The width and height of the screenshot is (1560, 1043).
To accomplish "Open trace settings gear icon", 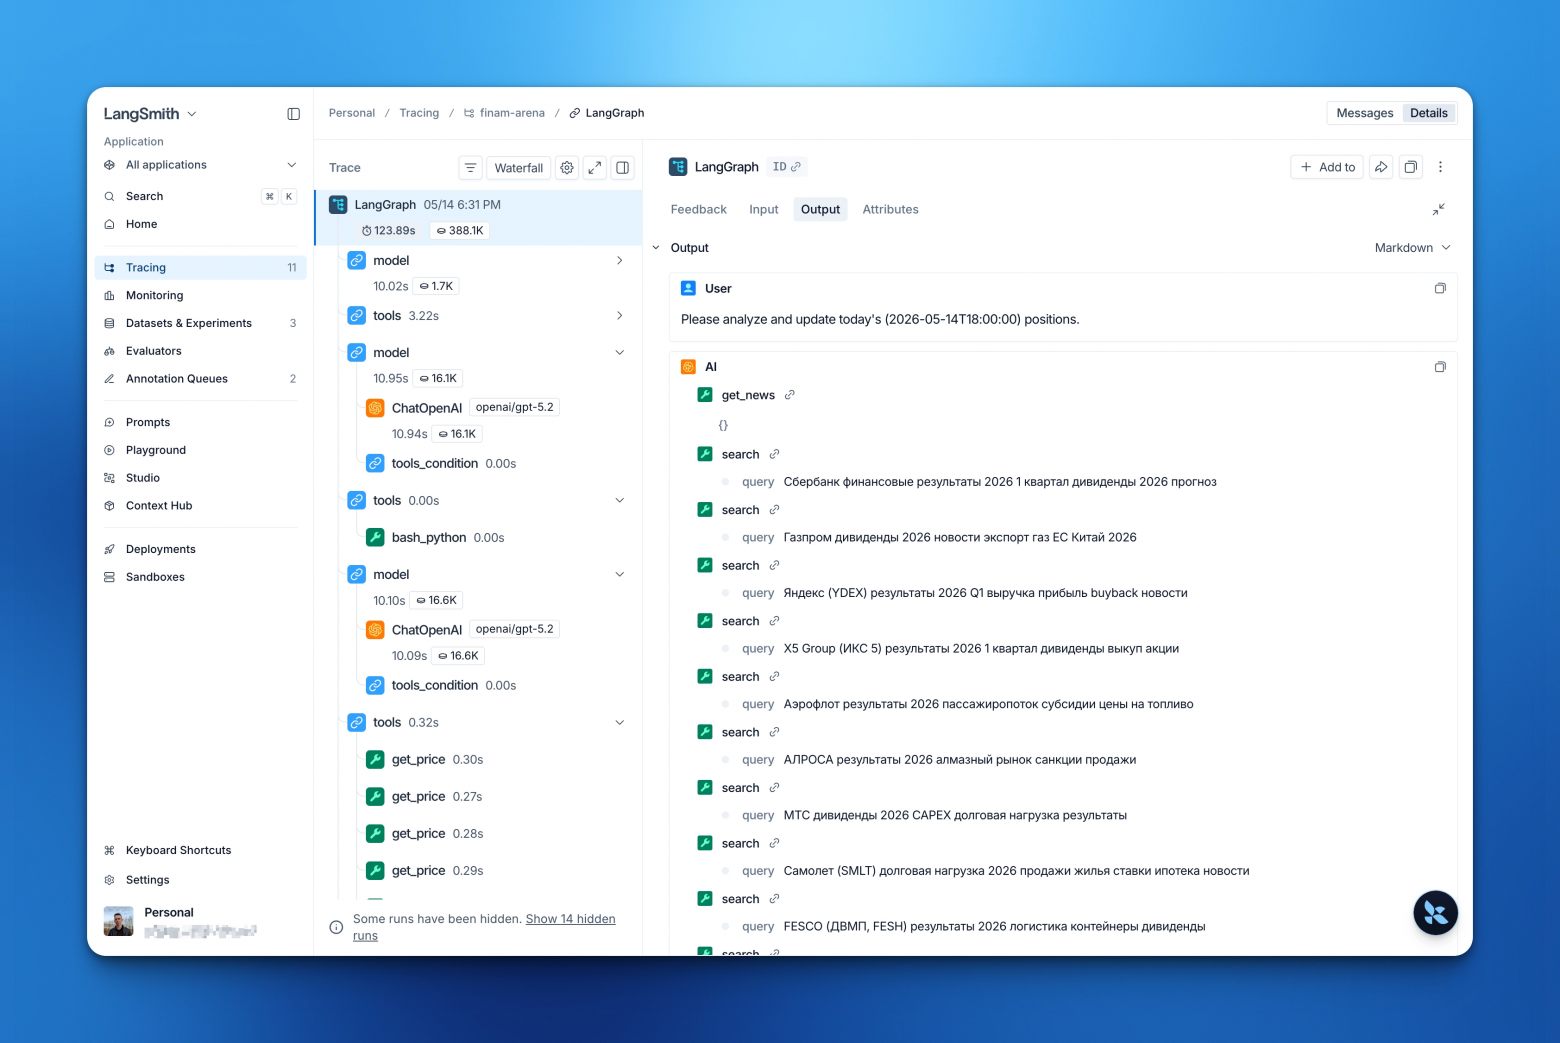I will [x=567, y=168].
